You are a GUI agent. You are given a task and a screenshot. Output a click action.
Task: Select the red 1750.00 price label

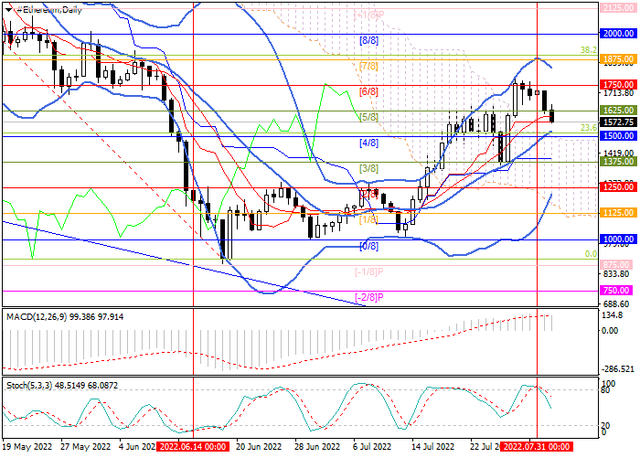coord(614,85)
